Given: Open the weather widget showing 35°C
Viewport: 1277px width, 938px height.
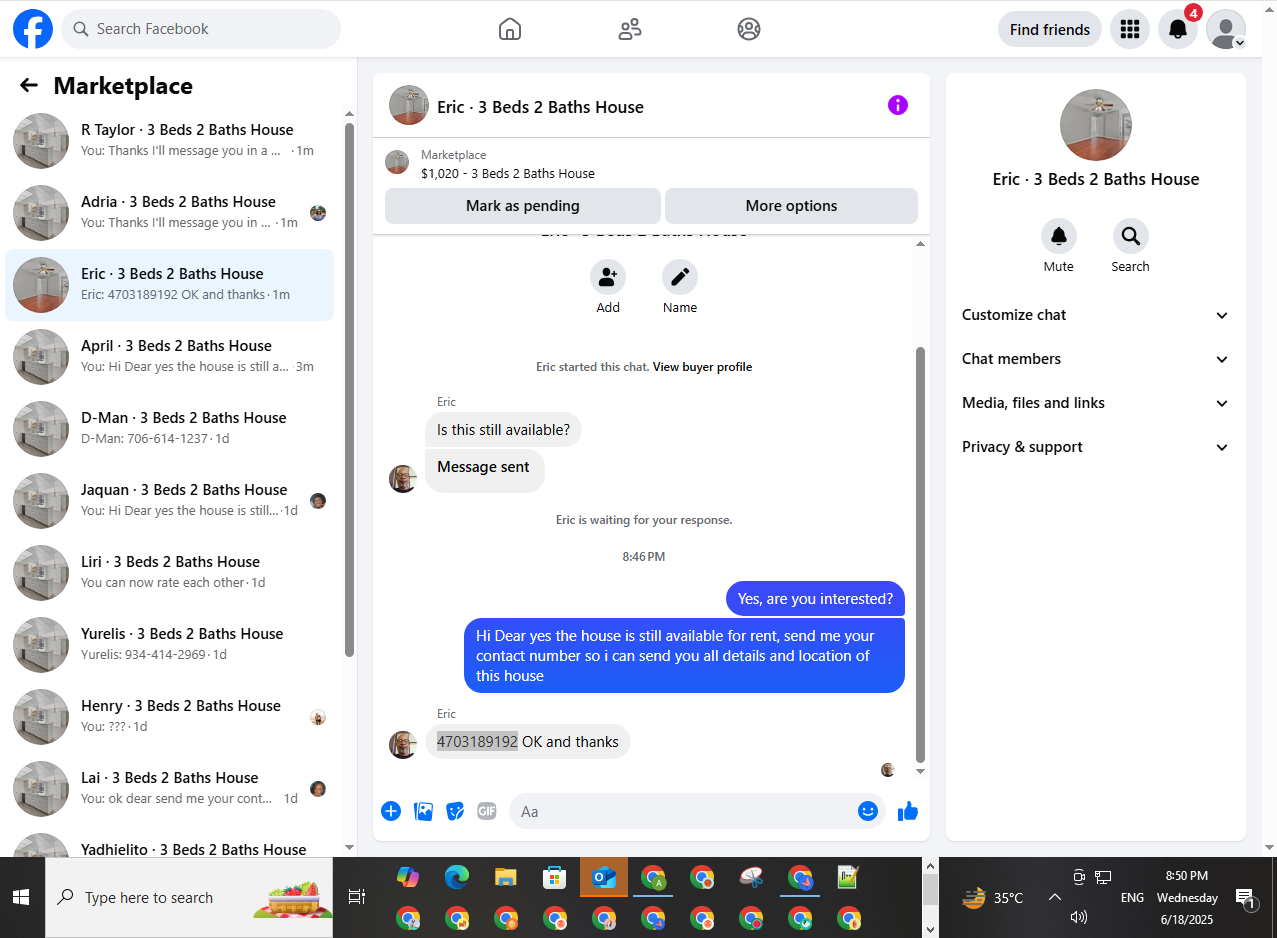Looking at the screenshot, I should [992, 898].
